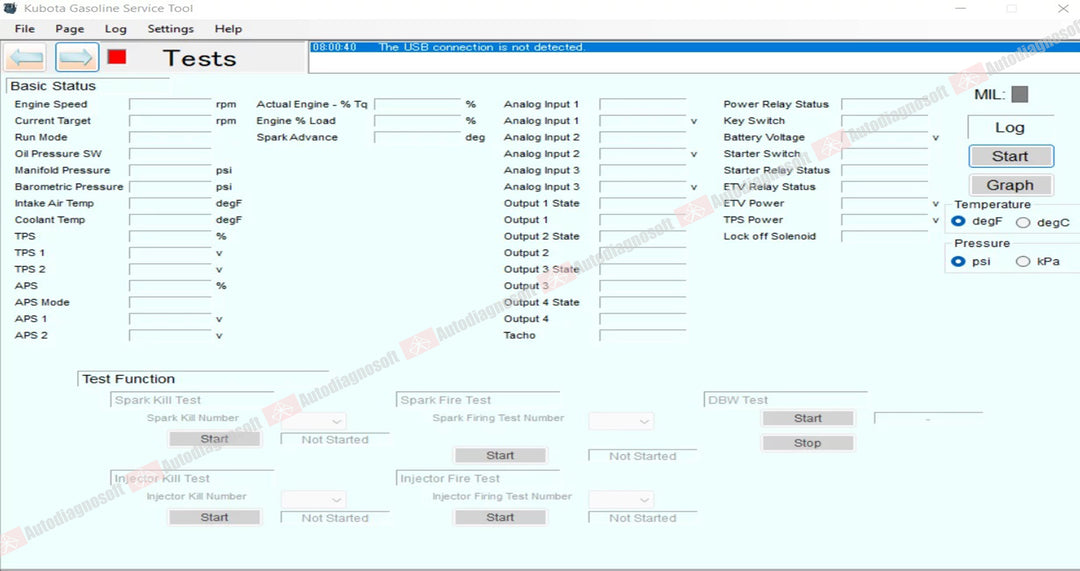
Task: Click the 'USB connection is not detected' message
Action: pyautogui.click(x=481, y=47)
